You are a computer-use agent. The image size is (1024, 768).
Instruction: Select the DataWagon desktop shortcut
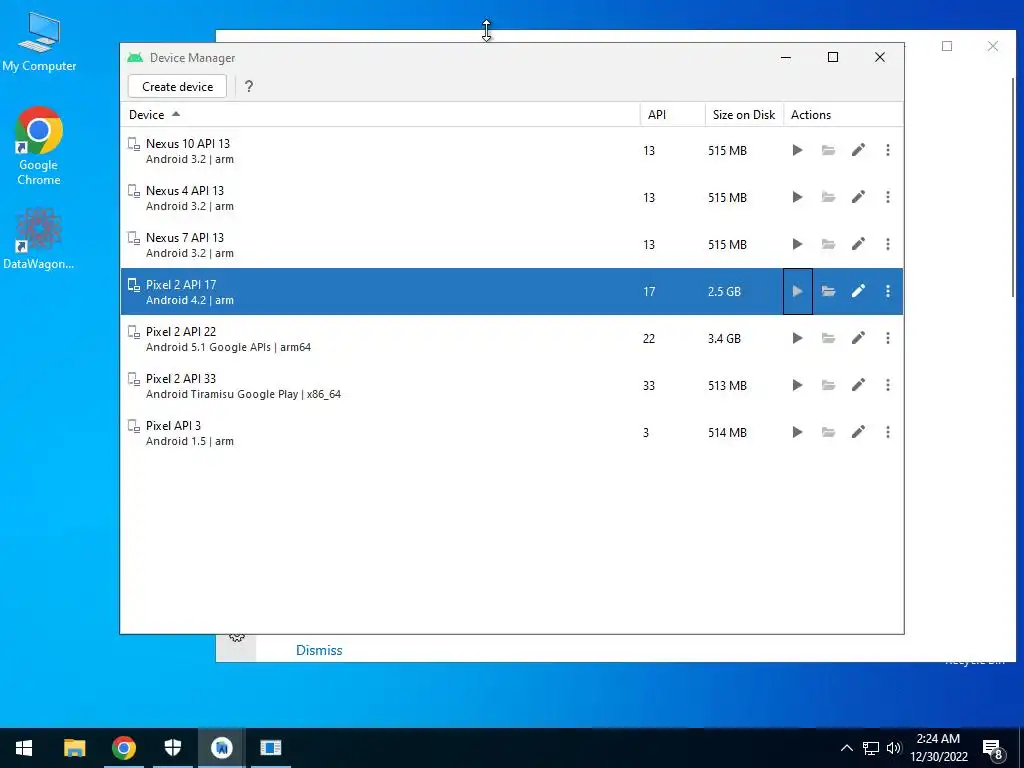(39, 239)
